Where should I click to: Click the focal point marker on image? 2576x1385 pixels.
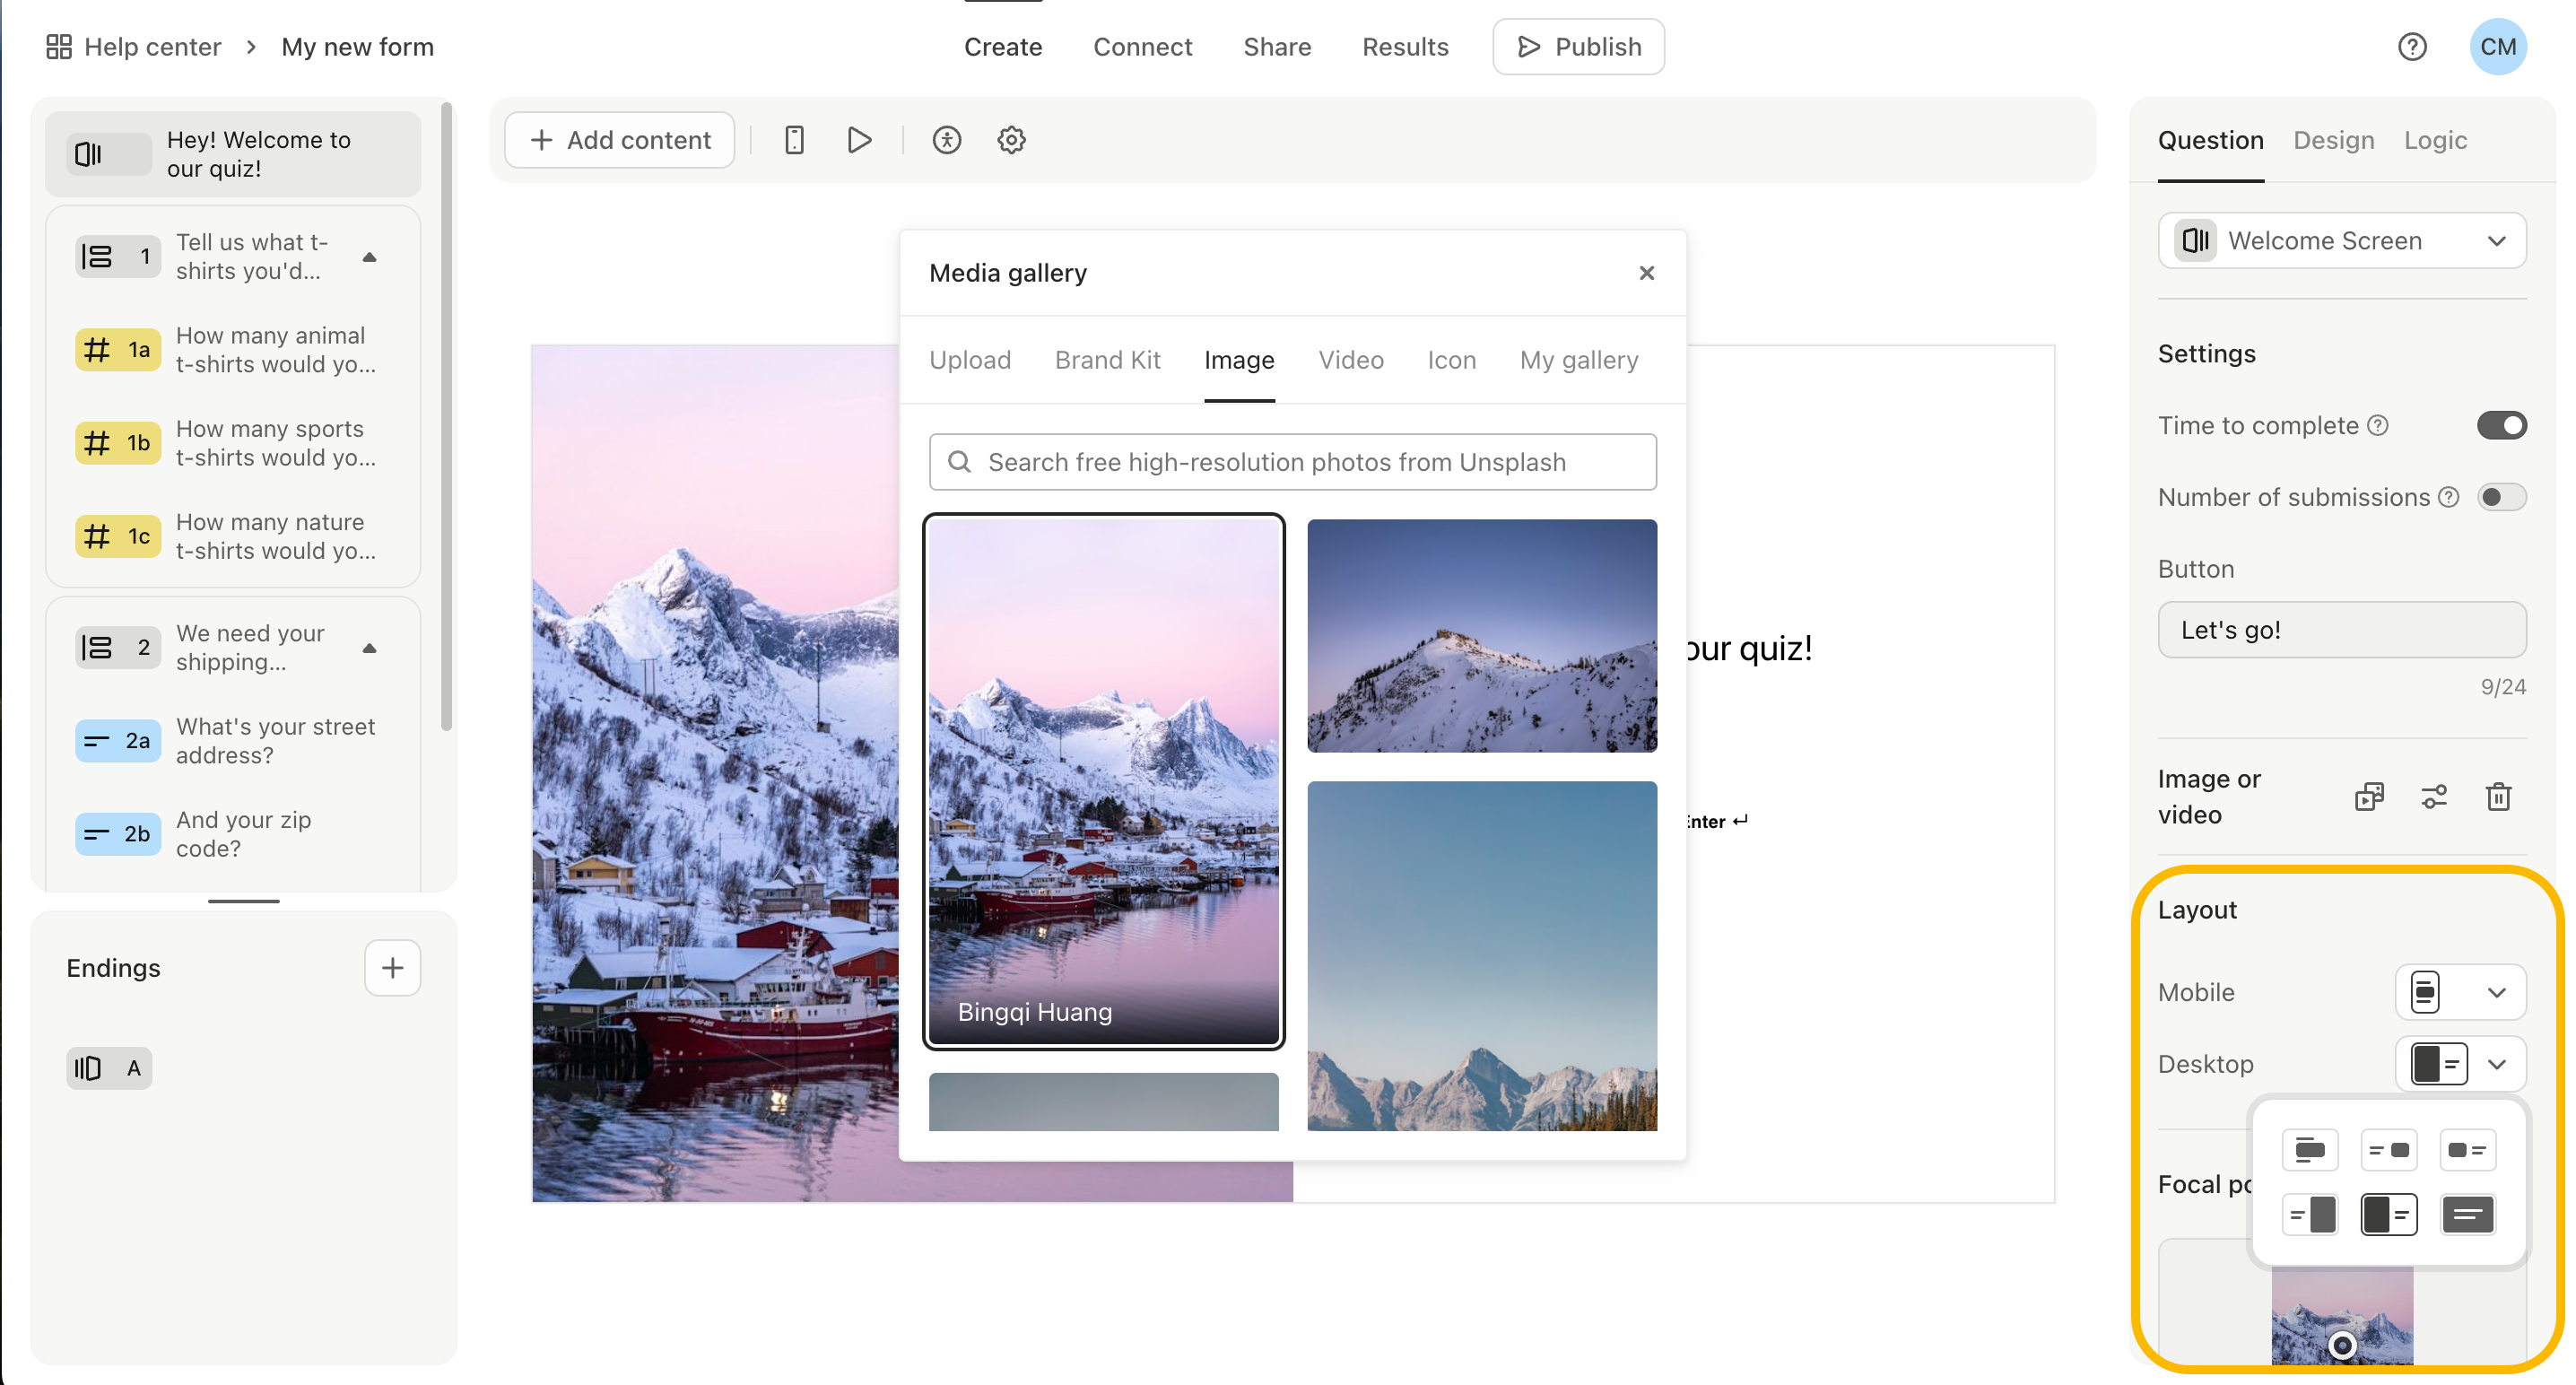[2342, 1346]
